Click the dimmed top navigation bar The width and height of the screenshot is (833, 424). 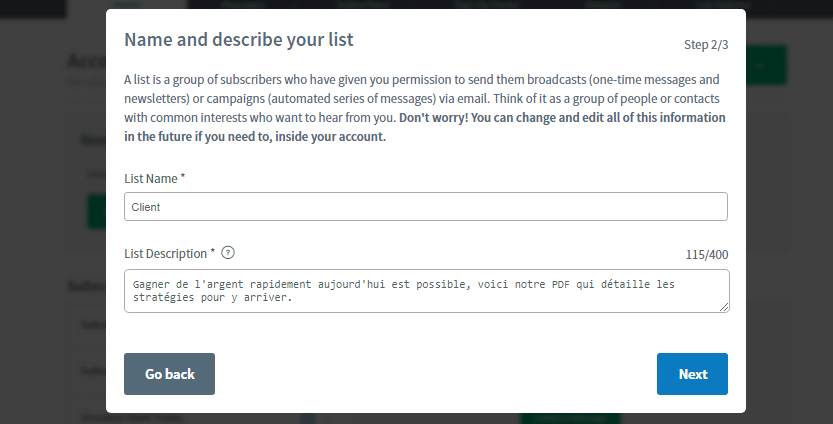(x=416, y=4)
